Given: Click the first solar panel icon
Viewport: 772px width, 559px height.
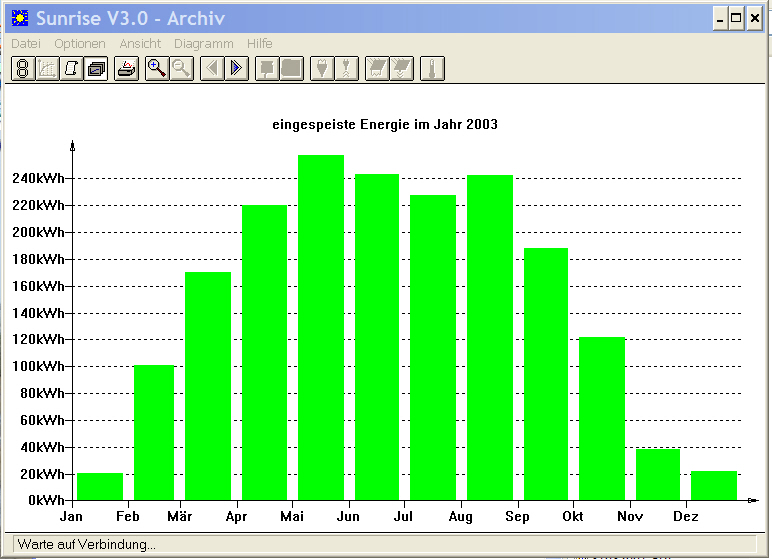Looking at the screenshot, I should [x=377, y=68].
